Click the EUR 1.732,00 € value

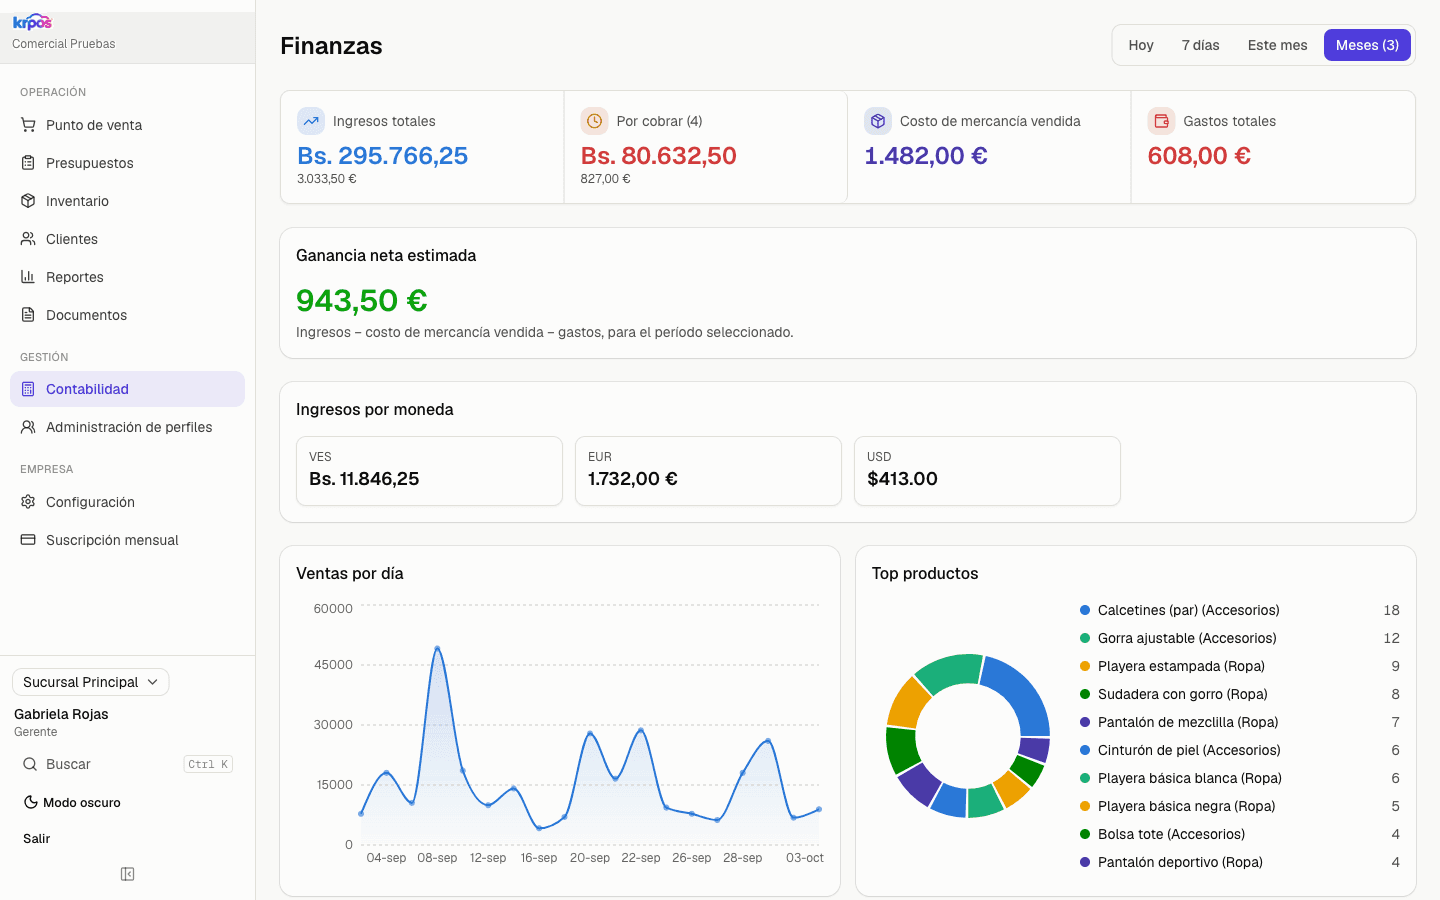pyautogui.click(x=633, y=479)
